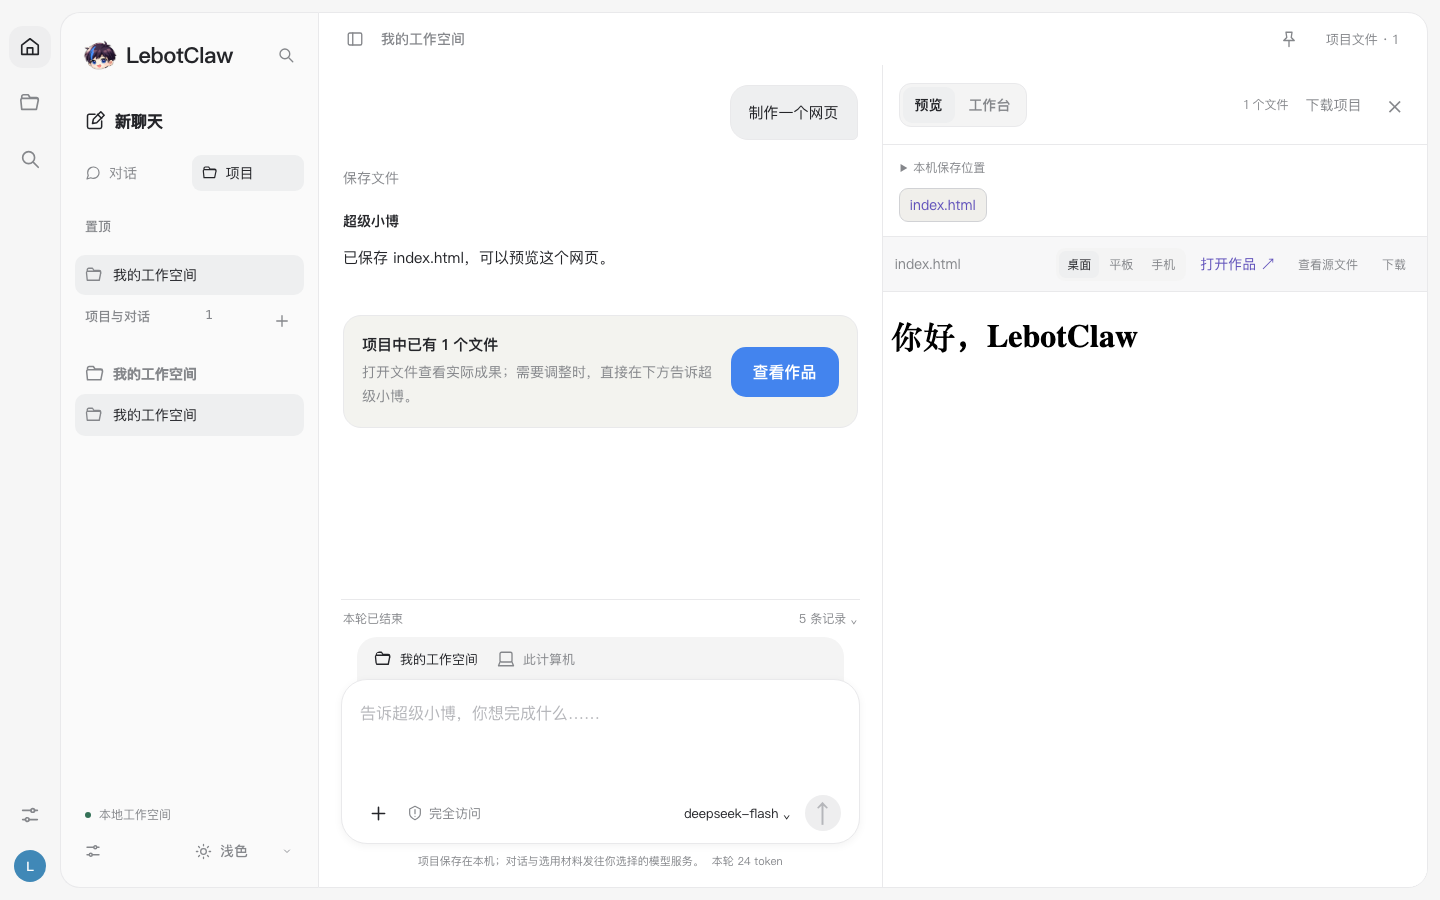Toggle the sidebar panel icon
Image resolution: width=1440 pixels, height=900 pixels.
pyautogui.click(x=355, y=39)
